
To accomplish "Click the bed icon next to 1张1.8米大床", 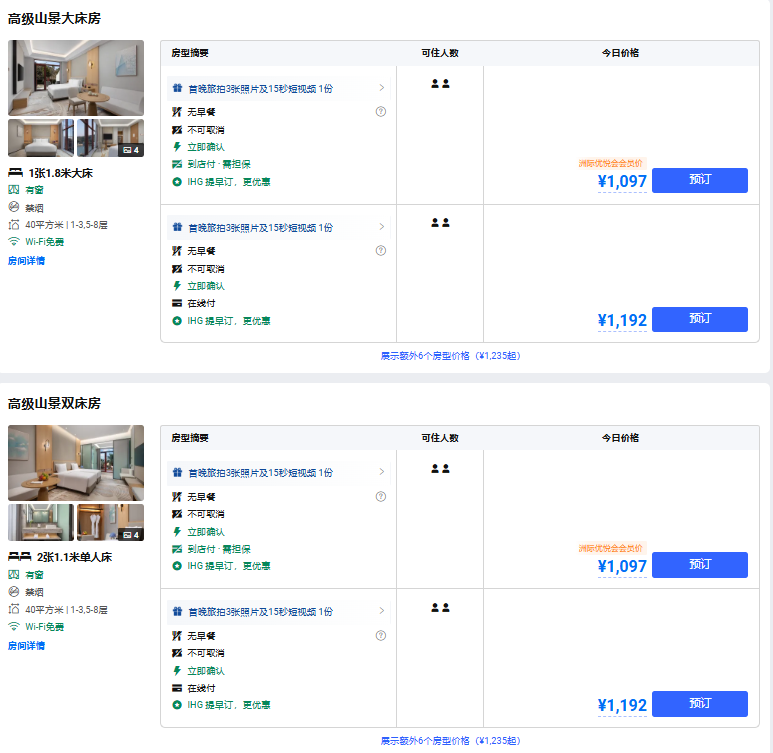I will click(15, 173).
